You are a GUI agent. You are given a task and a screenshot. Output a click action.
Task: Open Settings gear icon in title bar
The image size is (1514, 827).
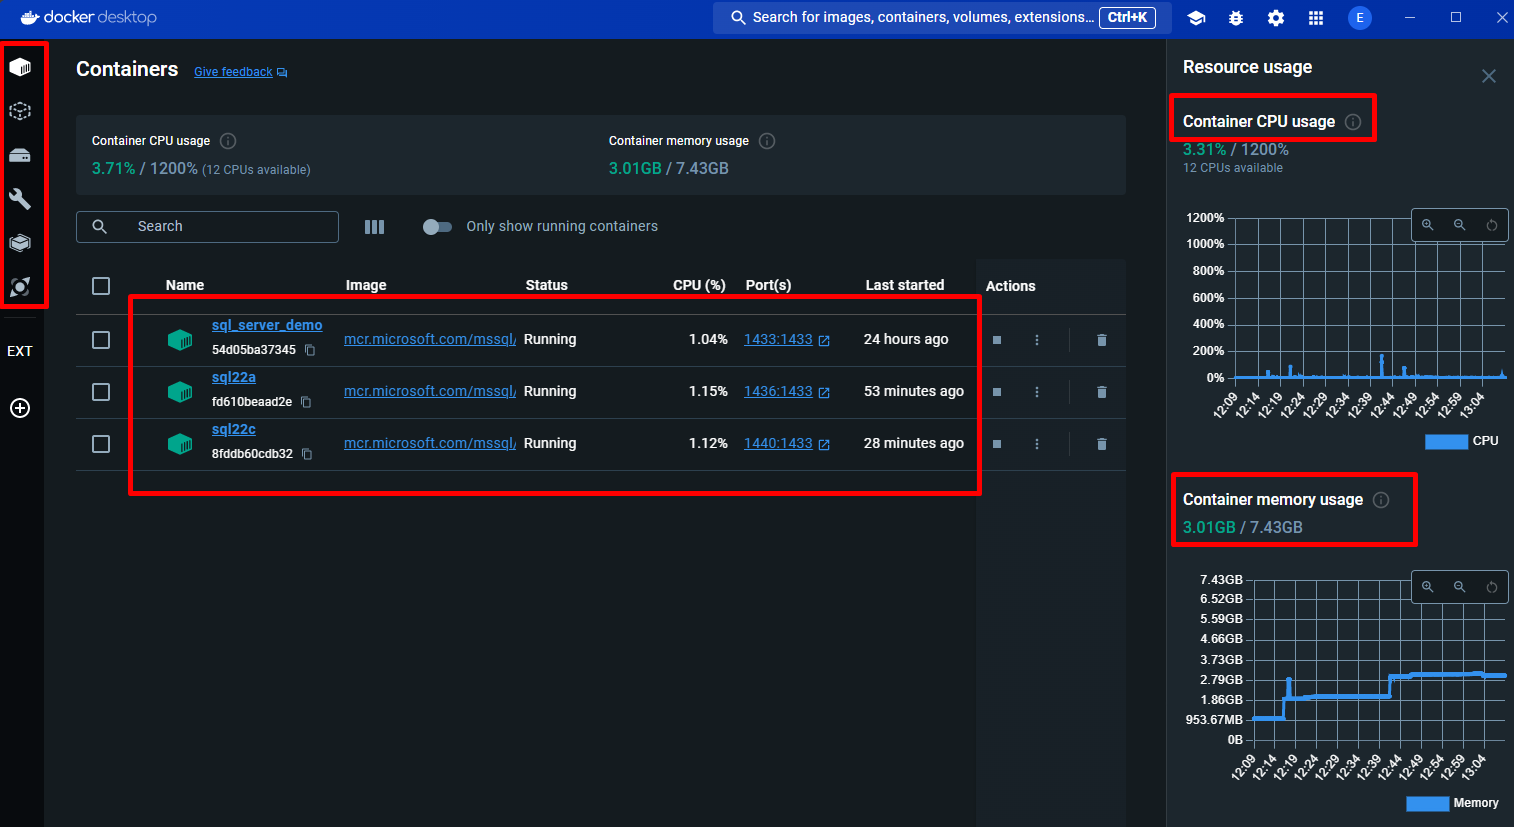[x=1276, y=18]
